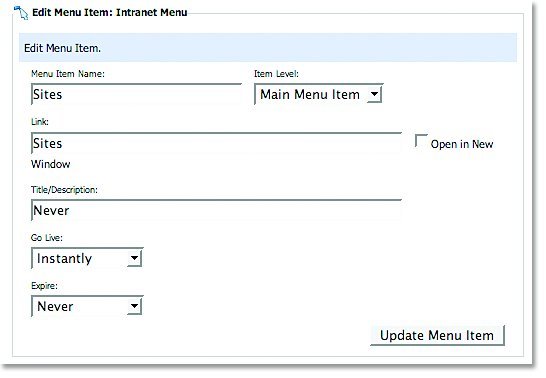
Task: Click the 'Edit Menu Item: Intranet Menu' heading
Action: pyautogui.click(x=110, y=13)
